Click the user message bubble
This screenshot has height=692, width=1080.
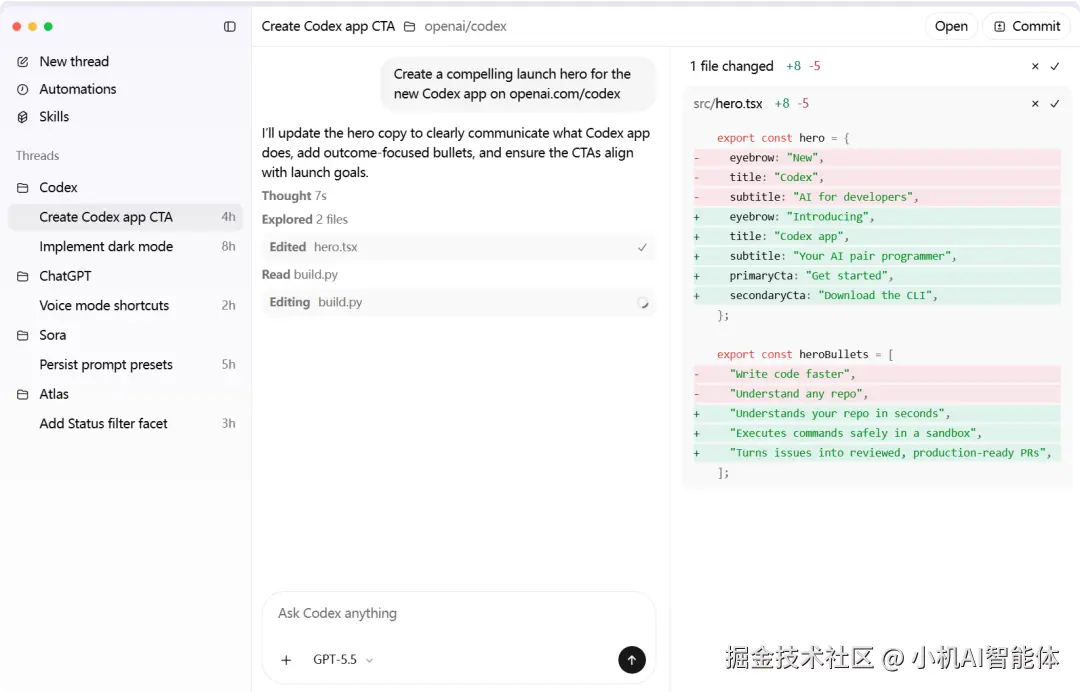click(517, 83)
